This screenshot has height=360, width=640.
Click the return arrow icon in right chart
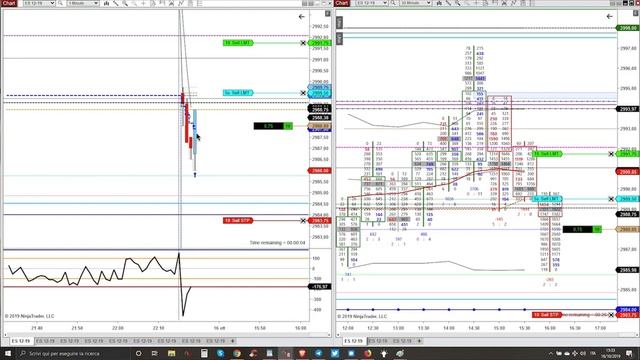click(x=609, y=16)
